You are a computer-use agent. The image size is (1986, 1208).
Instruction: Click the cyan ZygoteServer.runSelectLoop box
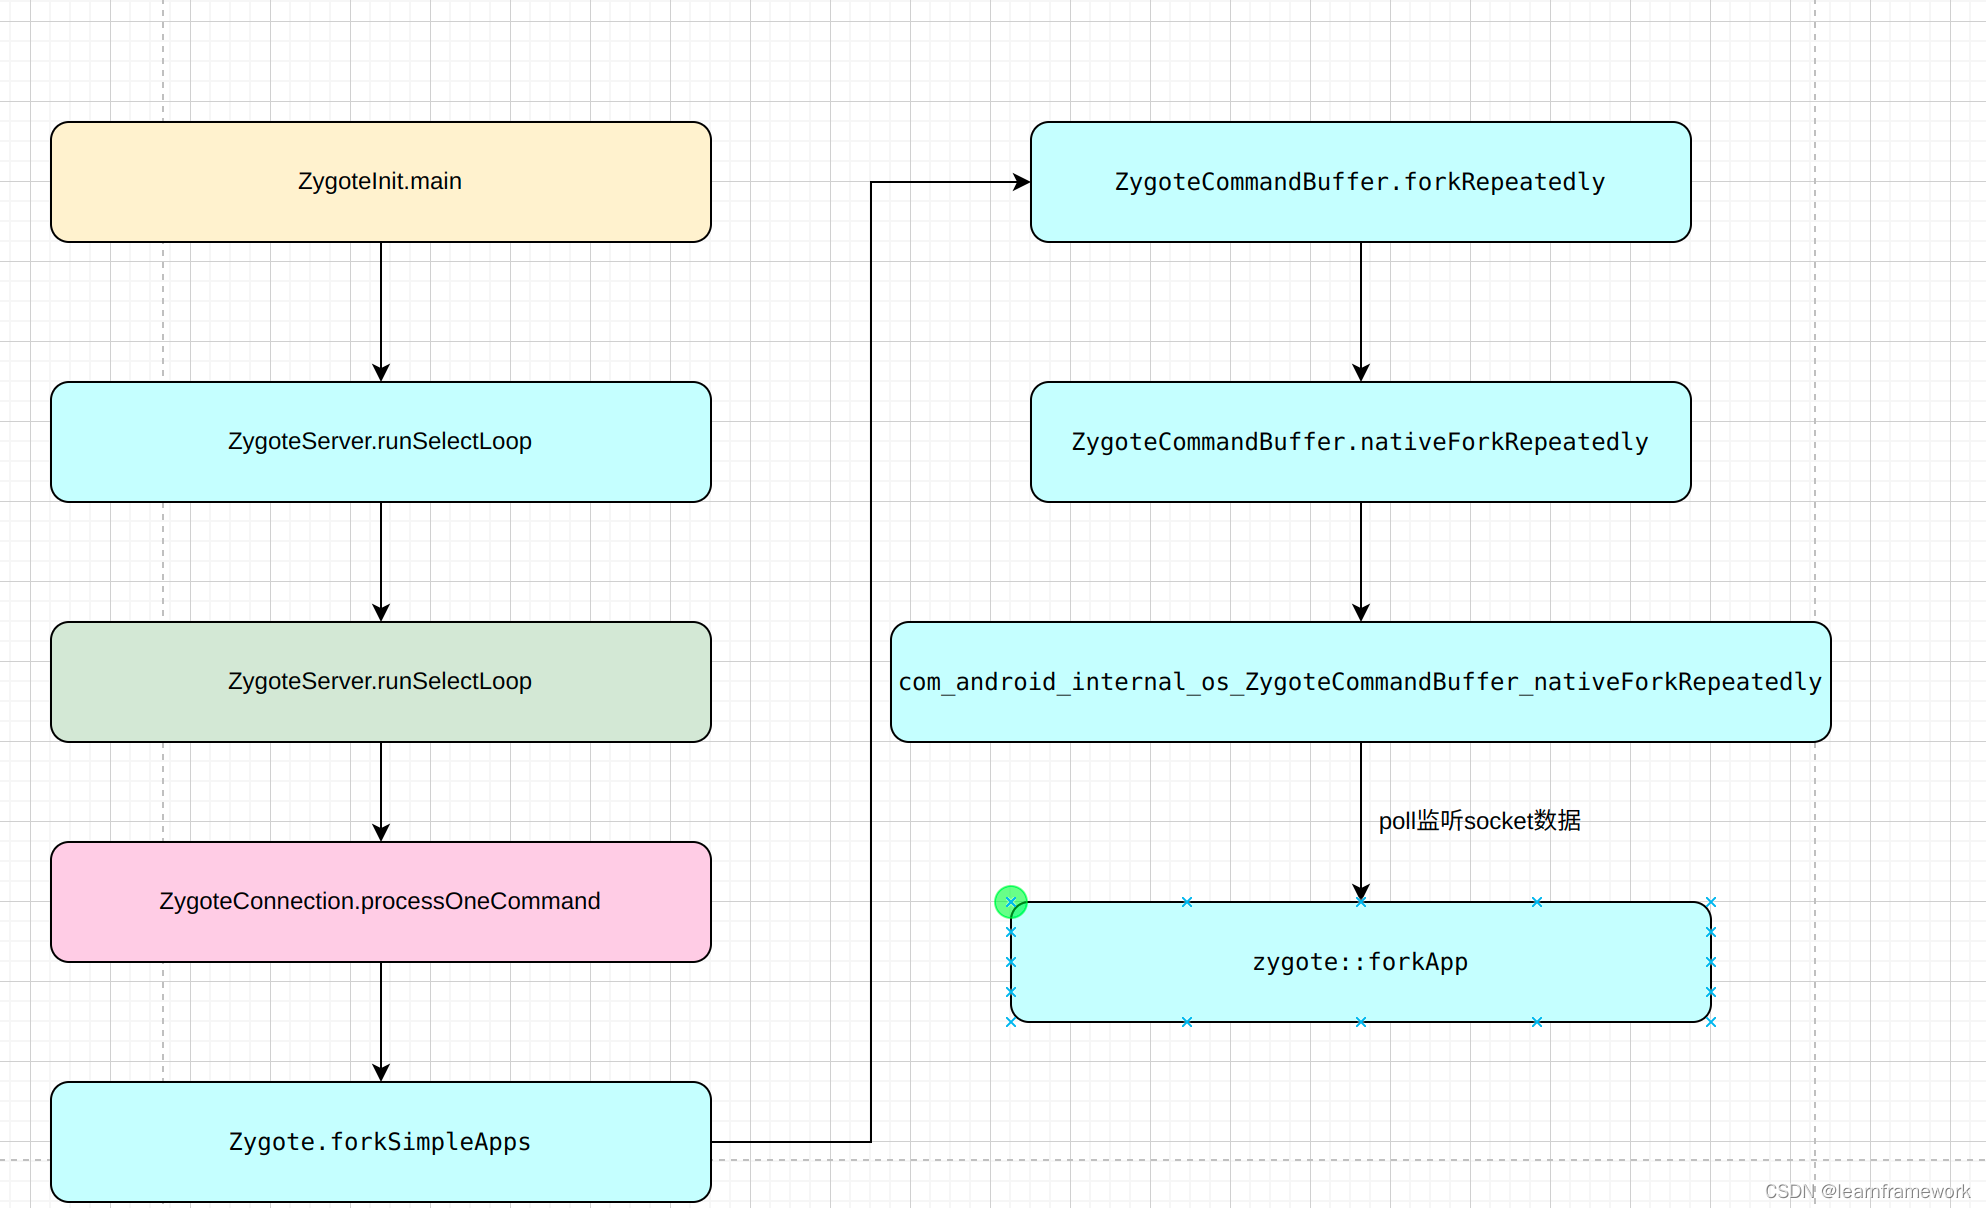tap(381, 442)
